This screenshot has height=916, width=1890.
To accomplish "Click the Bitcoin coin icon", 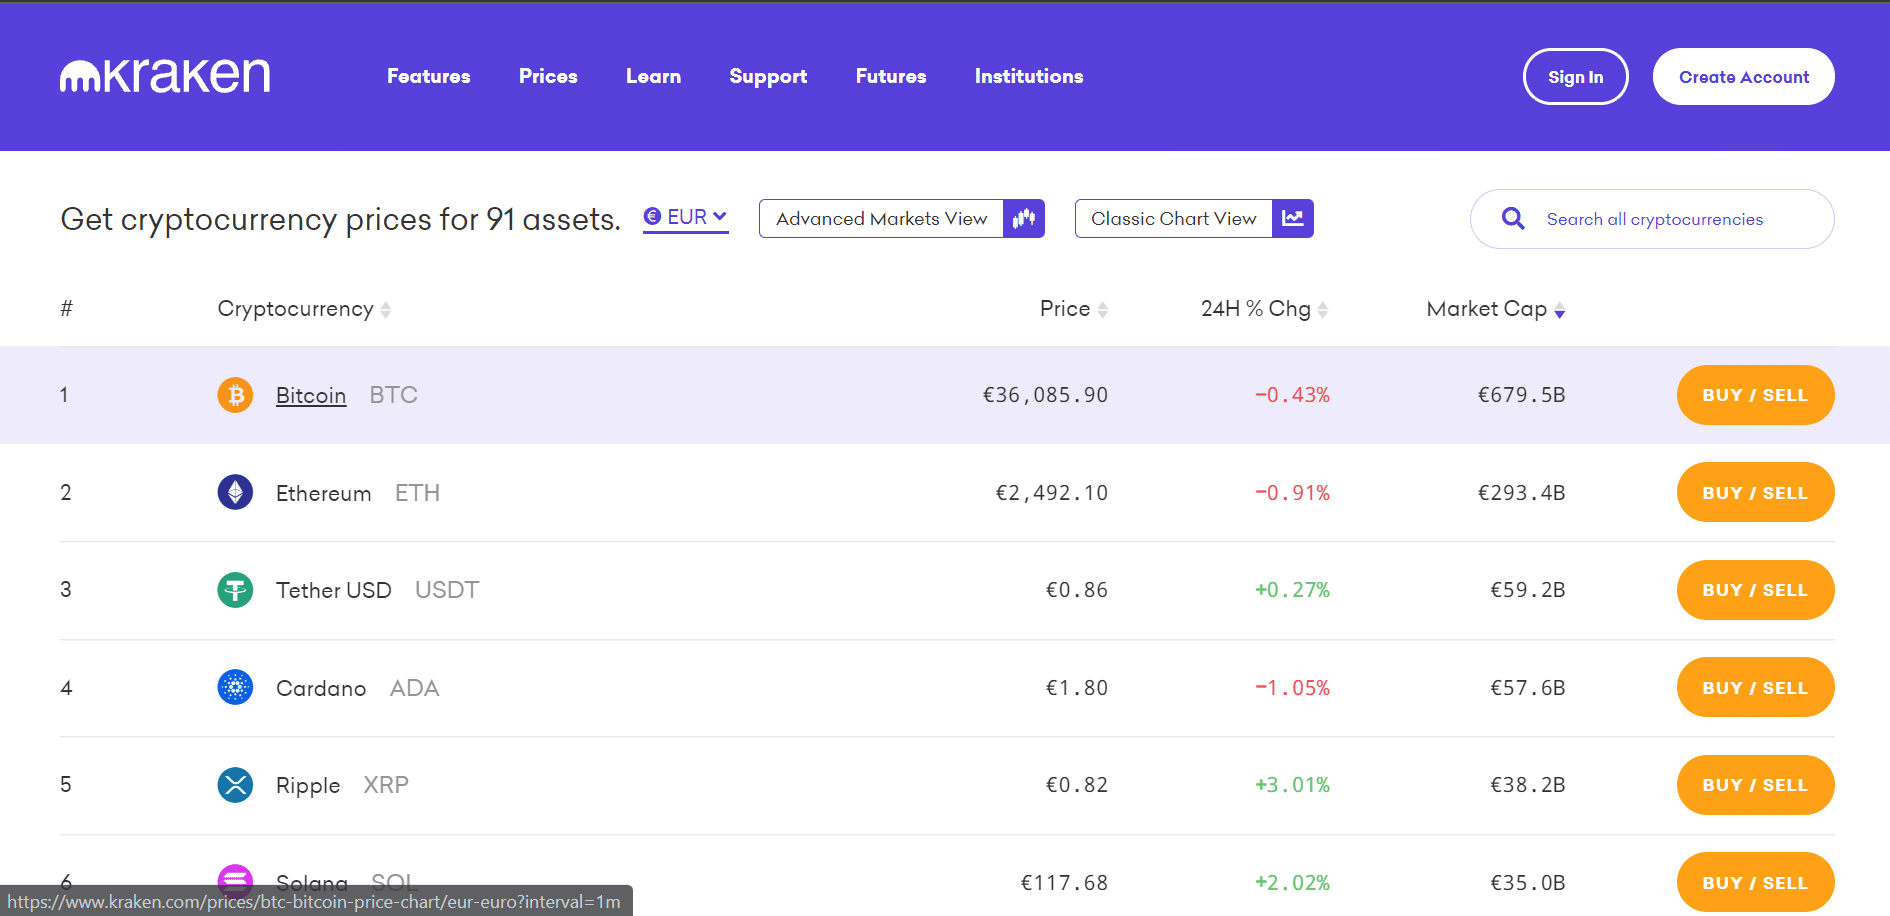I will point(235,395).
